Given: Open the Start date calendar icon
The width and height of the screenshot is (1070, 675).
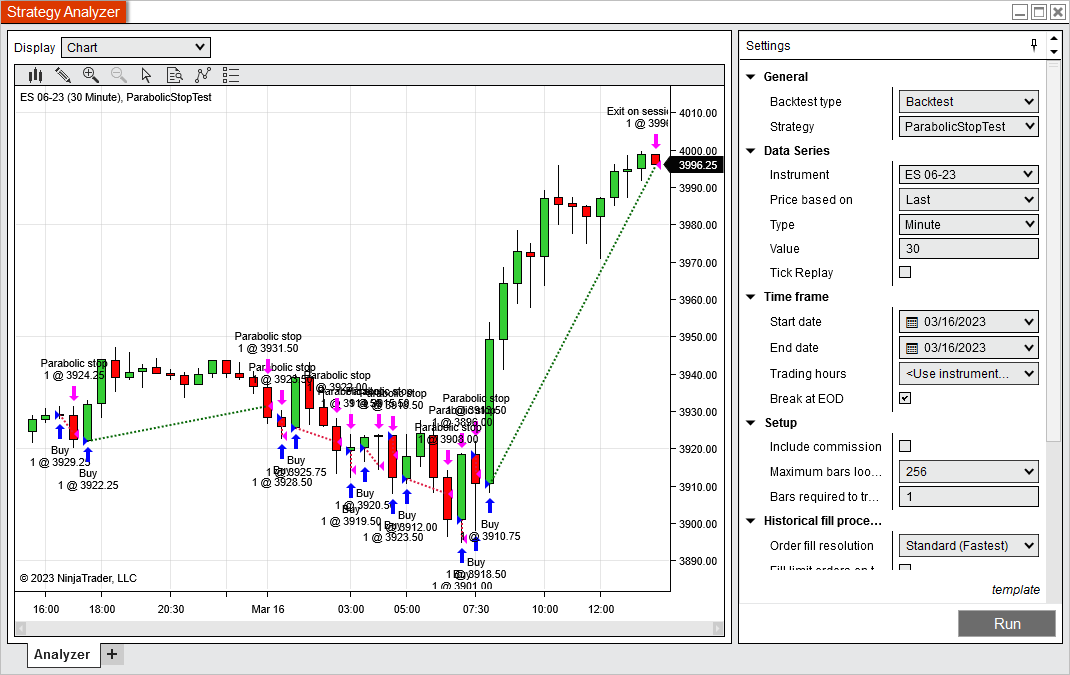Looking at the screenshot, I should pos(912,322).
